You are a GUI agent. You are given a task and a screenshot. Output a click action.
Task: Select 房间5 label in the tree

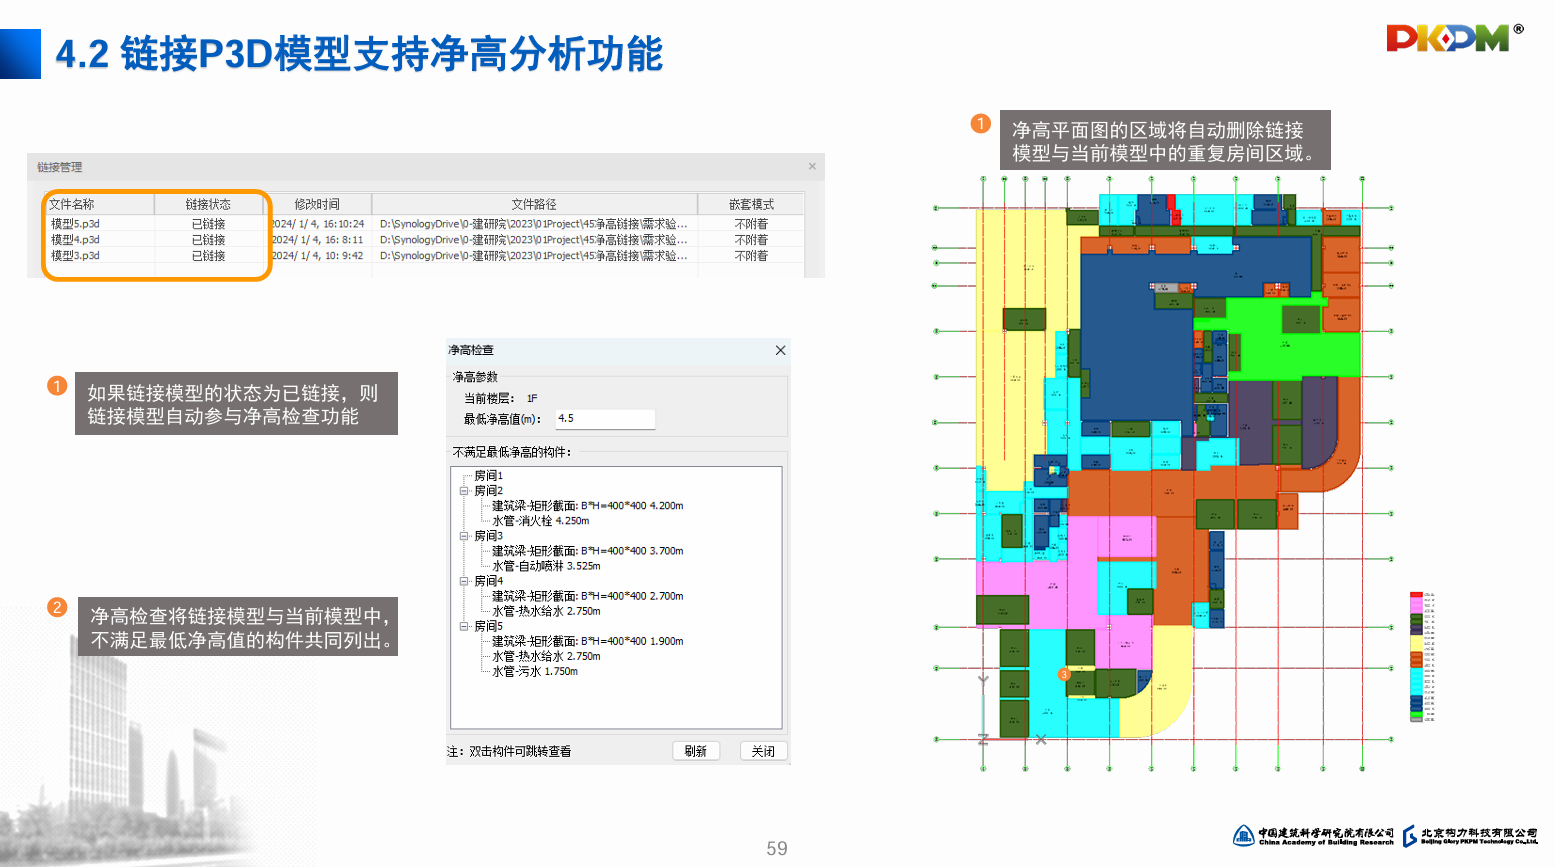coord(488,626)
